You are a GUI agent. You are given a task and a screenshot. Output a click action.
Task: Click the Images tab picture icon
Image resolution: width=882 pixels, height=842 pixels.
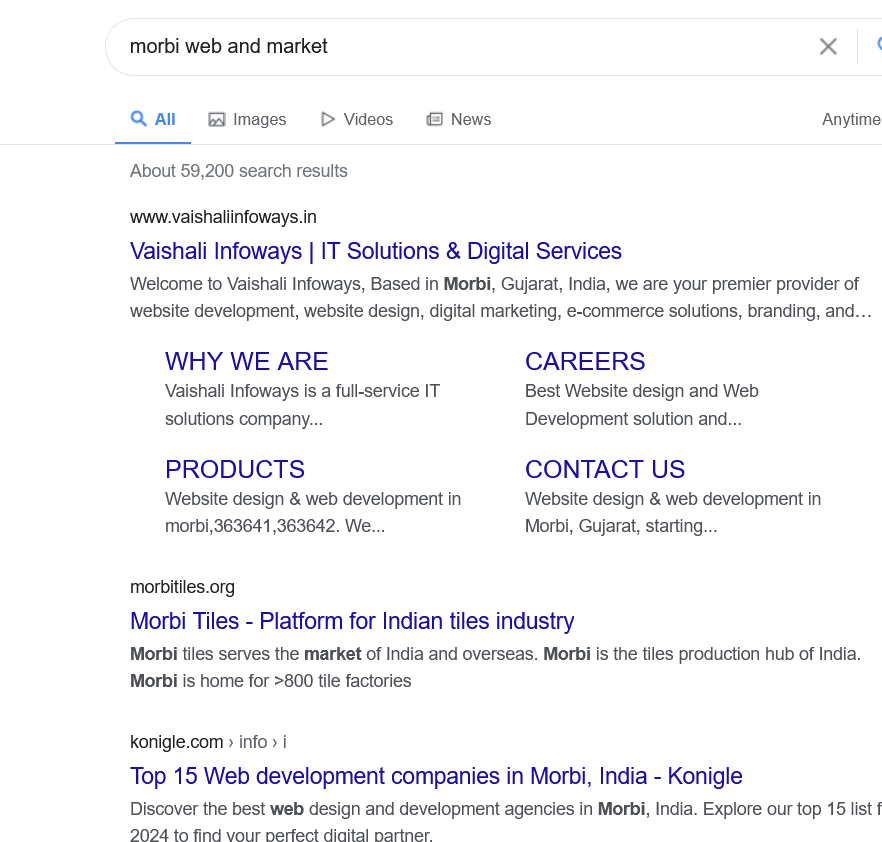coord(217,120)
